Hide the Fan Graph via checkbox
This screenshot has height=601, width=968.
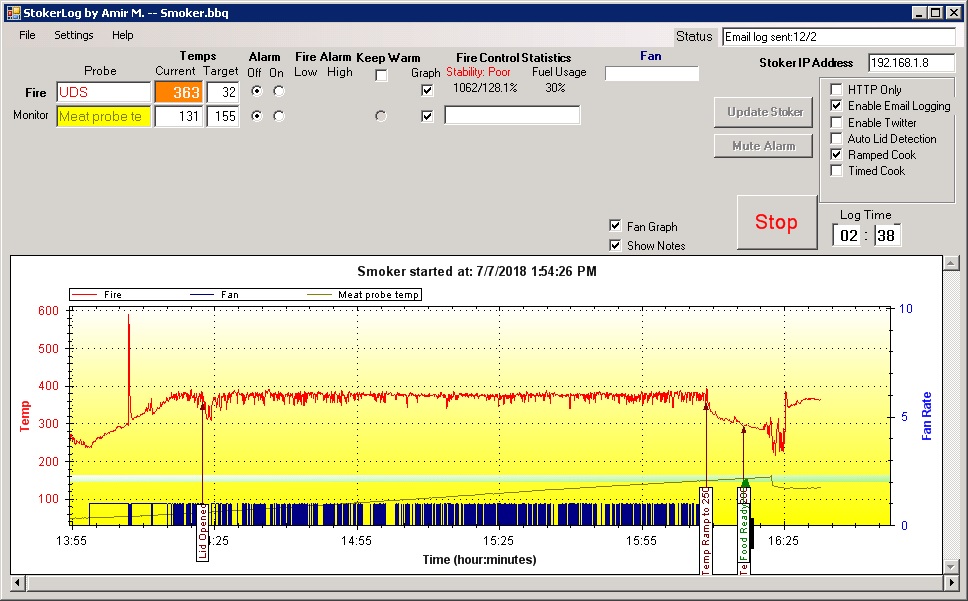point(615,226)
